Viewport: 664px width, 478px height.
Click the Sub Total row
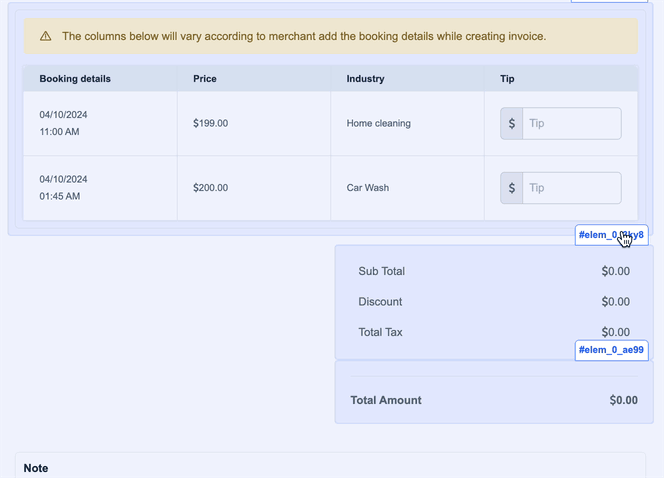point(493,271)
